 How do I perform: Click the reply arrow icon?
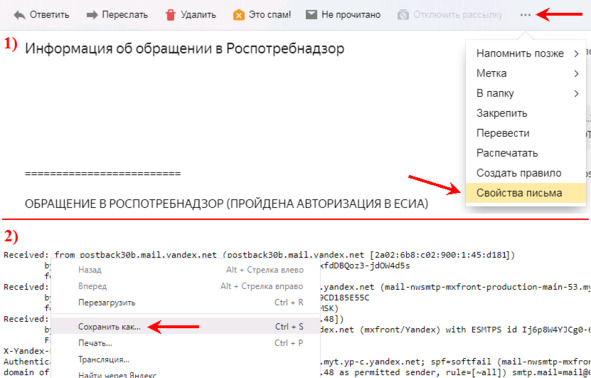point(19,15)
